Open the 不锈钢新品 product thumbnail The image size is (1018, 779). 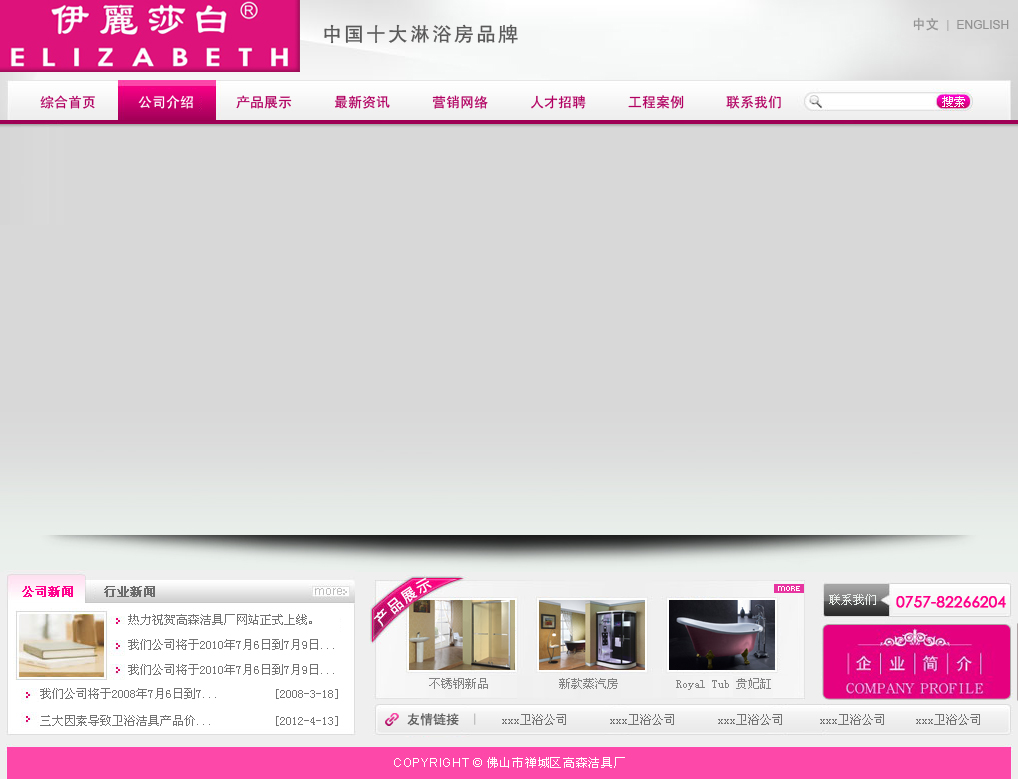pos(461,636)
